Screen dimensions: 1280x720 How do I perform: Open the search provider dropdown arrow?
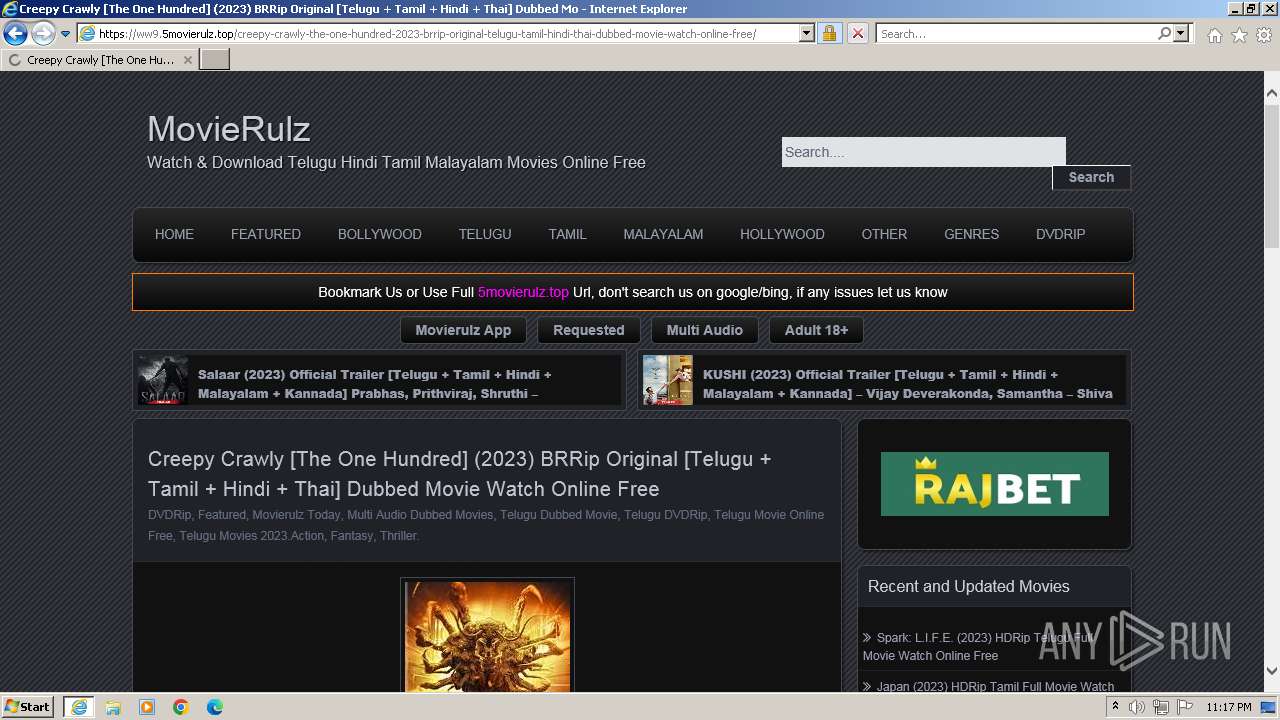[1181, 34]
